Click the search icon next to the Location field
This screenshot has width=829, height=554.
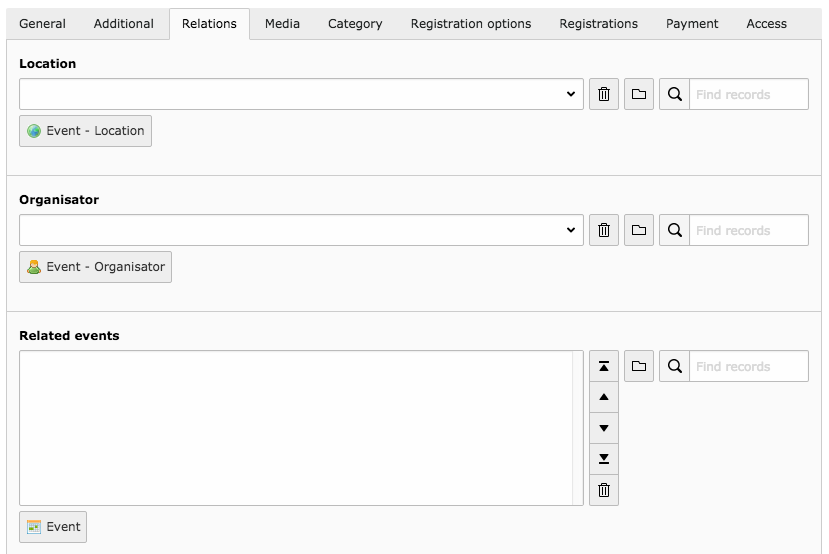click(x=675, y=94)
